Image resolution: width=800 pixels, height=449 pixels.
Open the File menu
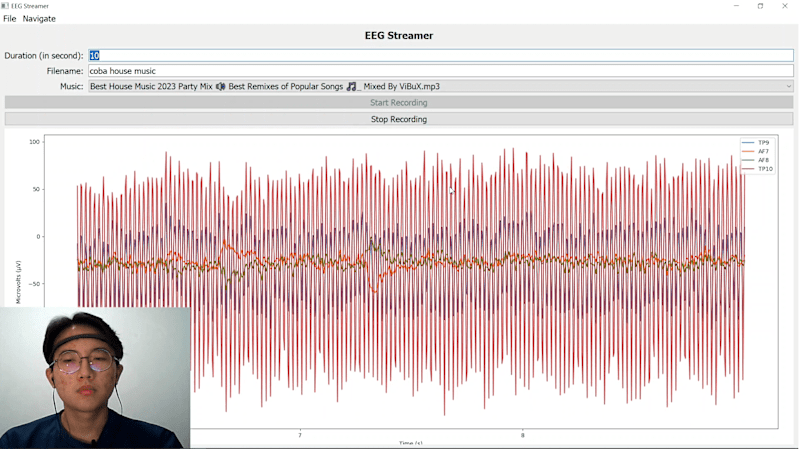[9, 18]
